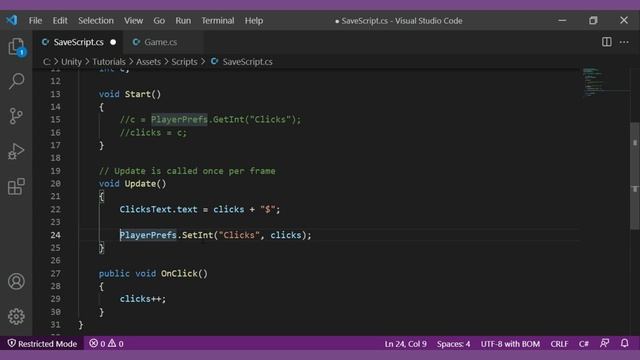This screenshot has width=640, height=360.
Task: Click line number 24 in the gutter
Action: [x=56, y=235]
